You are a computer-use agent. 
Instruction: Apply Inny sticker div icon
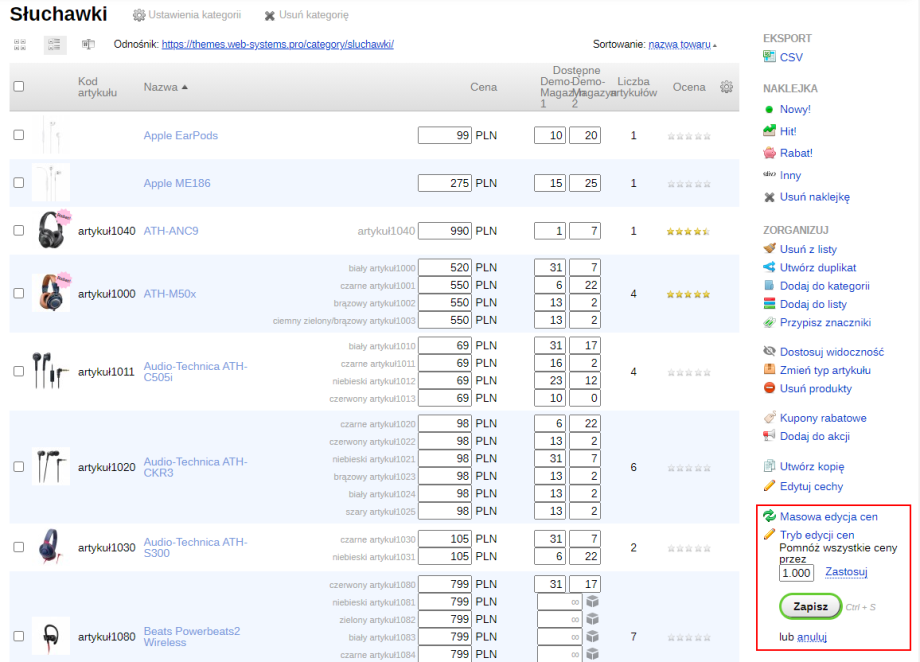(x=769, y=174)
